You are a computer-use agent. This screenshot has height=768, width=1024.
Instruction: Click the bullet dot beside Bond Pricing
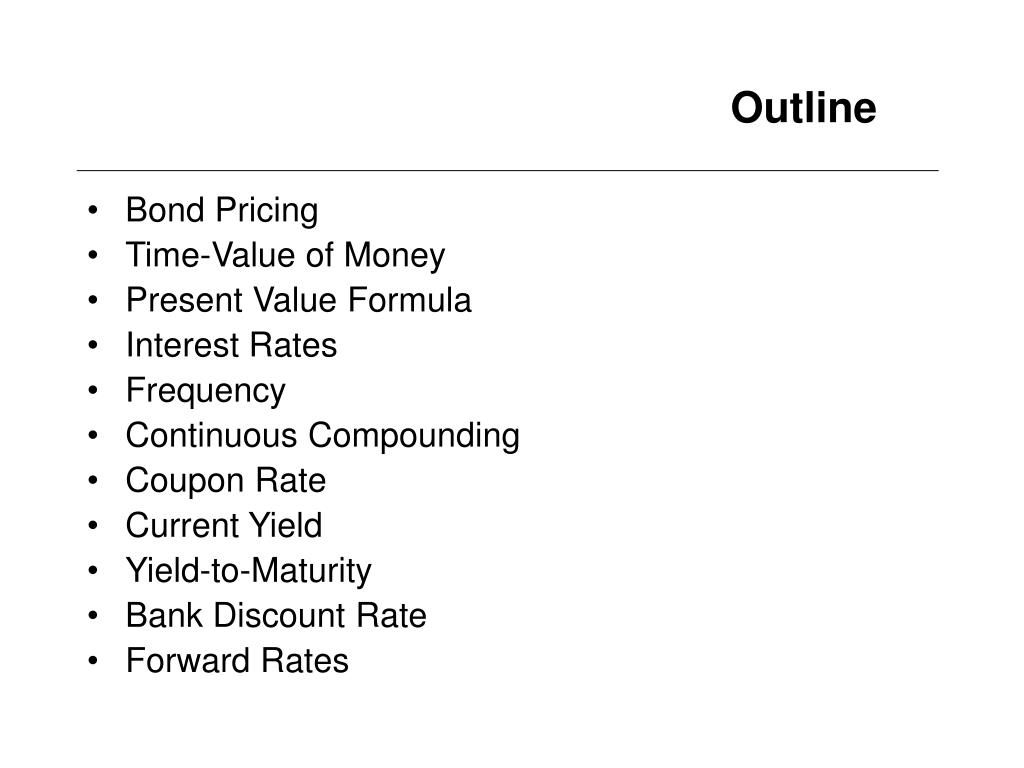coord(93,210)
